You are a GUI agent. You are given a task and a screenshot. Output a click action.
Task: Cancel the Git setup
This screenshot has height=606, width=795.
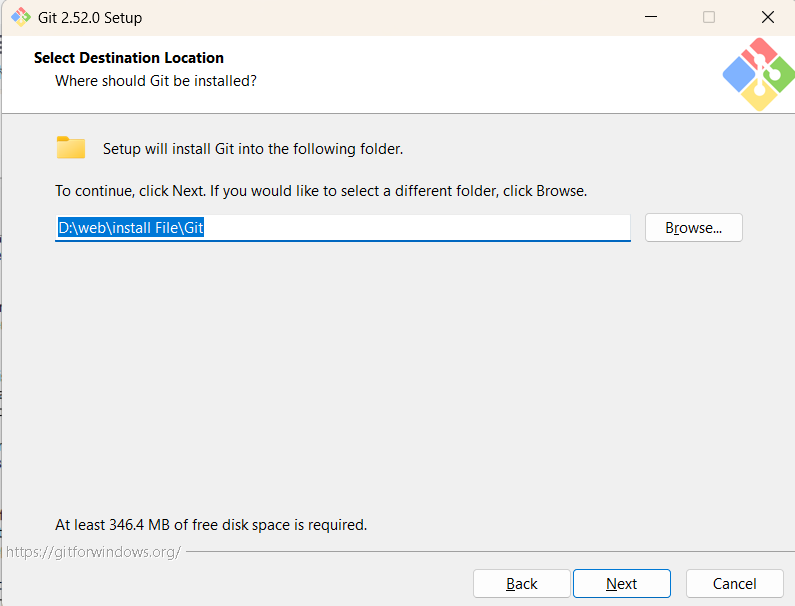click(x=735, y=584)
